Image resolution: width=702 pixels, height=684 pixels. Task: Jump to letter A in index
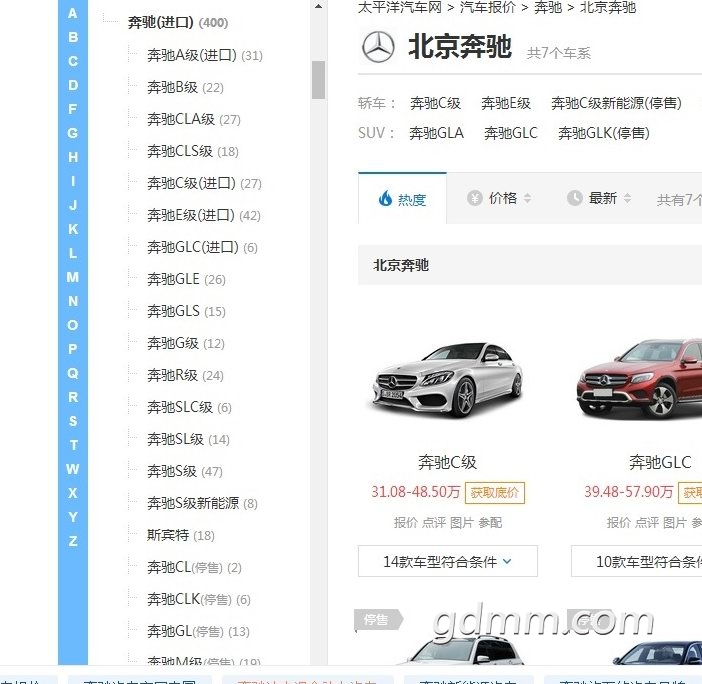pyautogui.click(x=73, y=13)
